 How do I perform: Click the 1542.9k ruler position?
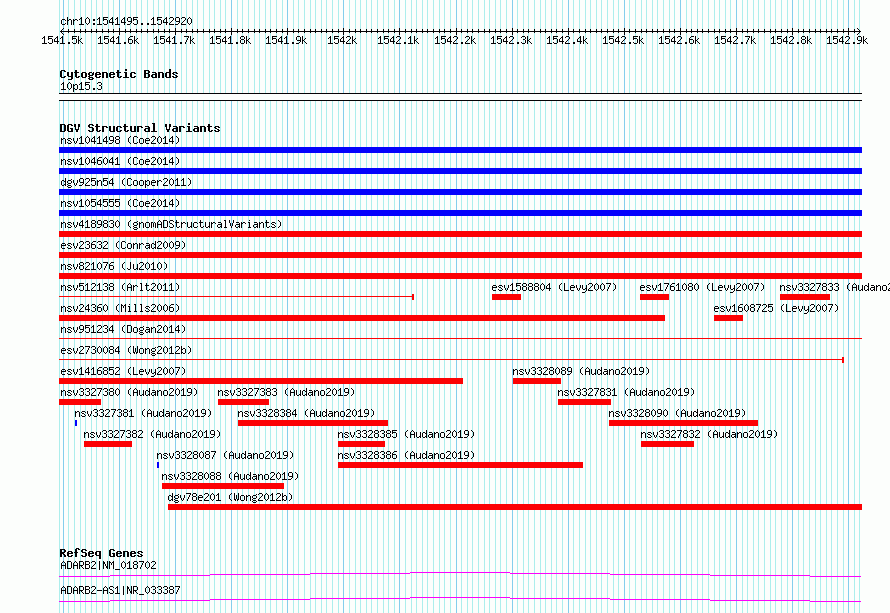coord(847,40)
